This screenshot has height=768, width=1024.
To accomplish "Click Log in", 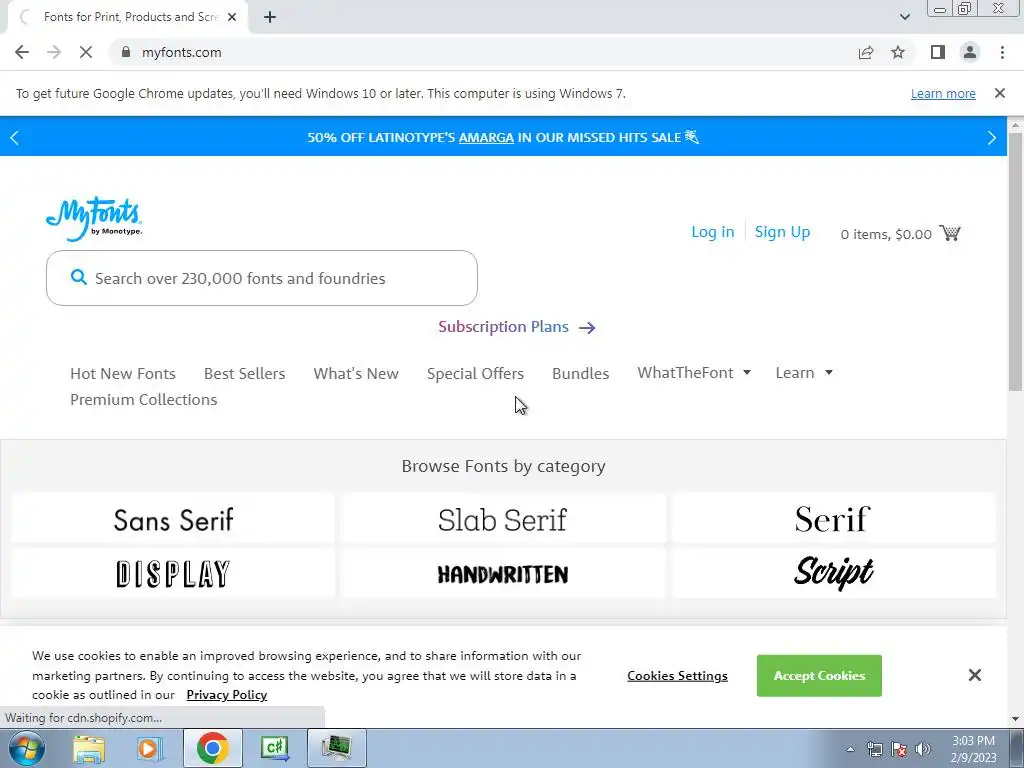I will tap(712, 232).
